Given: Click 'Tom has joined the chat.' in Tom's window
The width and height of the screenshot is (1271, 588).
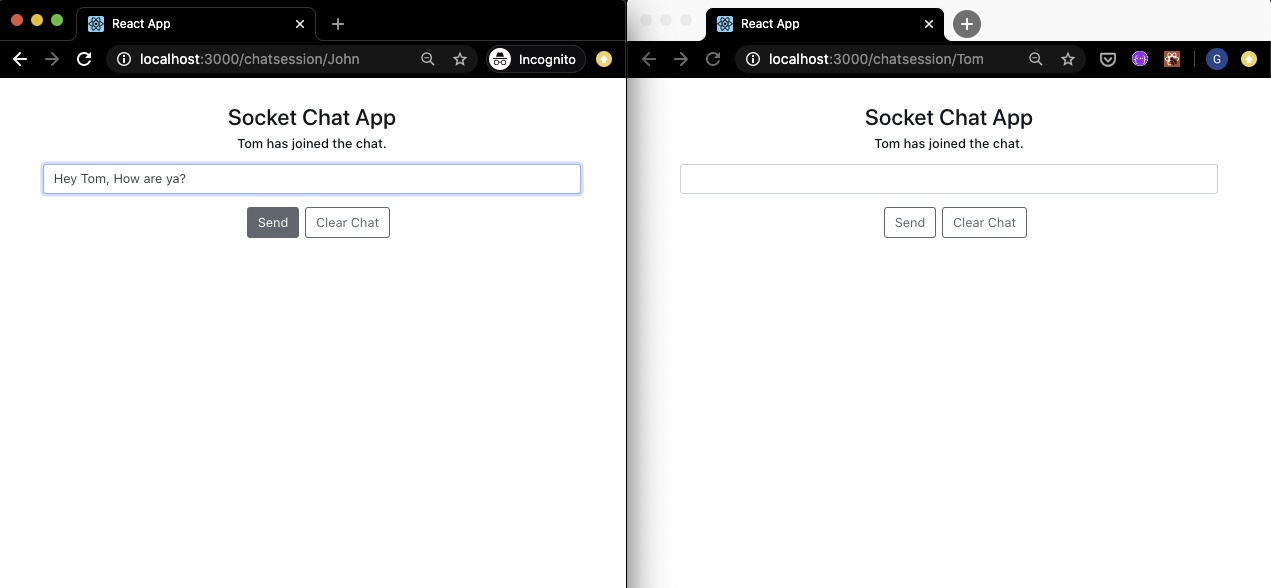Looking at the screenshot, I should point(949,144).
